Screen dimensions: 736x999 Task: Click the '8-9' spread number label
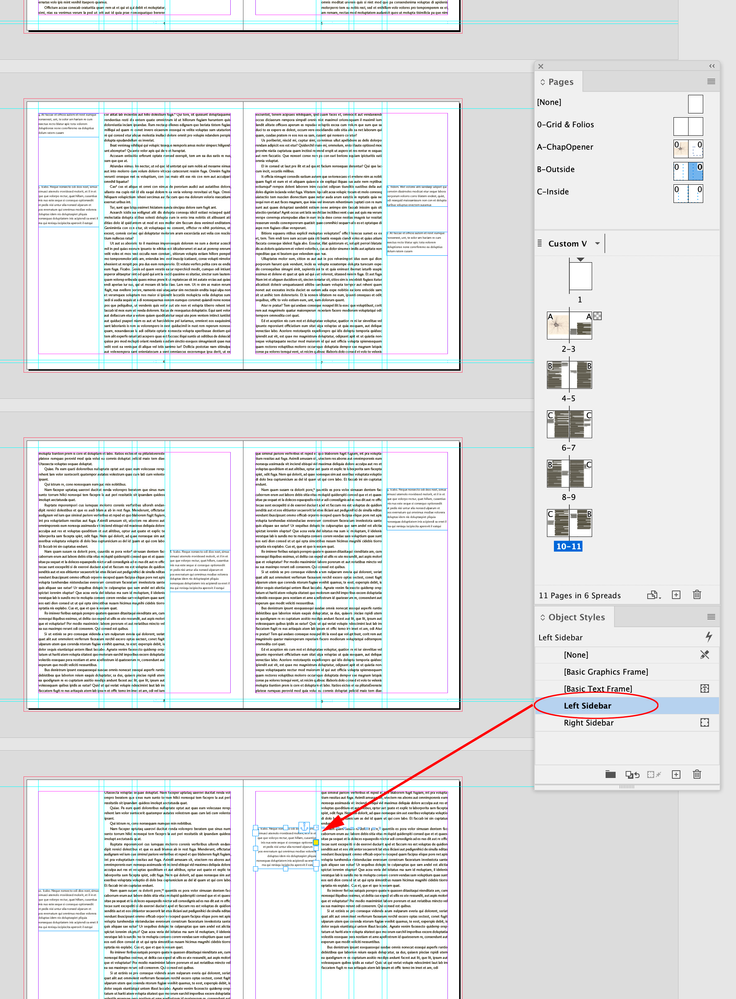click(x=568, y=497)
